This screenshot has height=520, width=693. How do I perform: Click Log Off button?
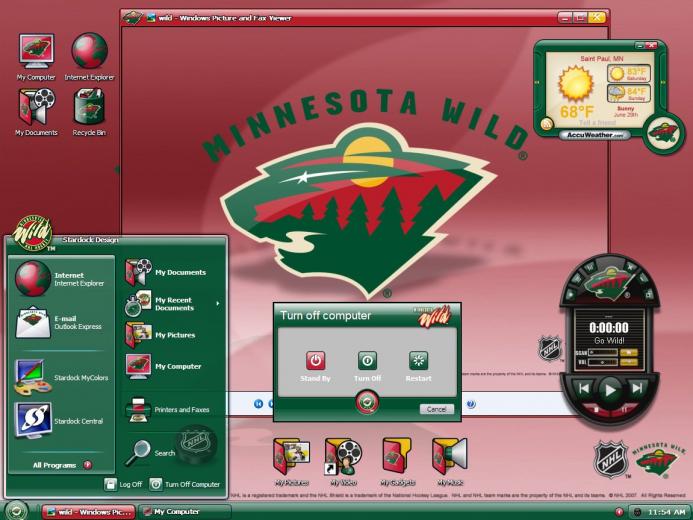click(123, 484)
